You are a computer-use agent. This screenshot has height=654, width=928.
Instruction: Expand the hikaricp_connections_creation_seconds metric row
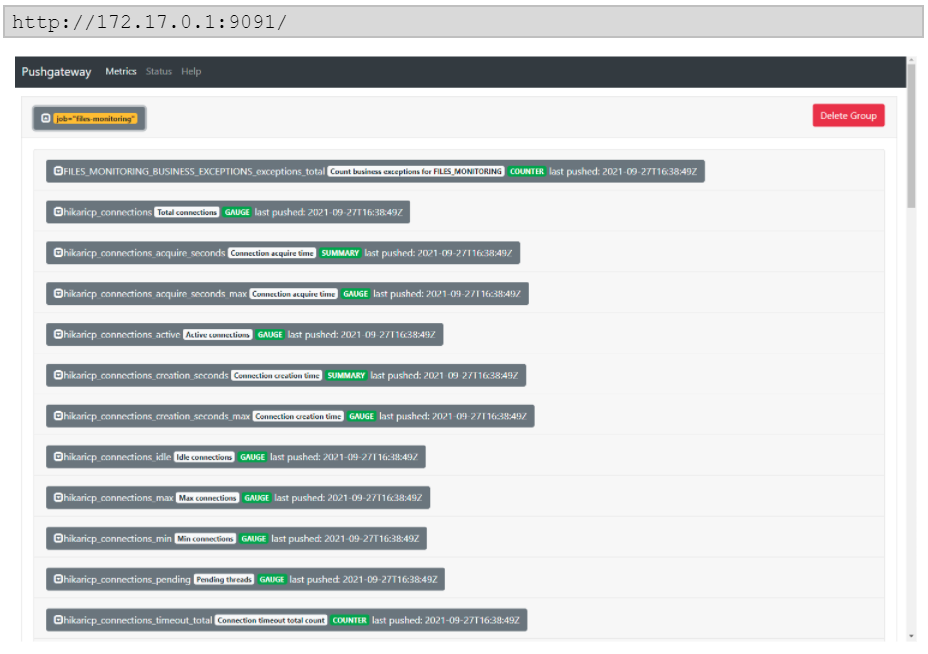pos(58,375)
